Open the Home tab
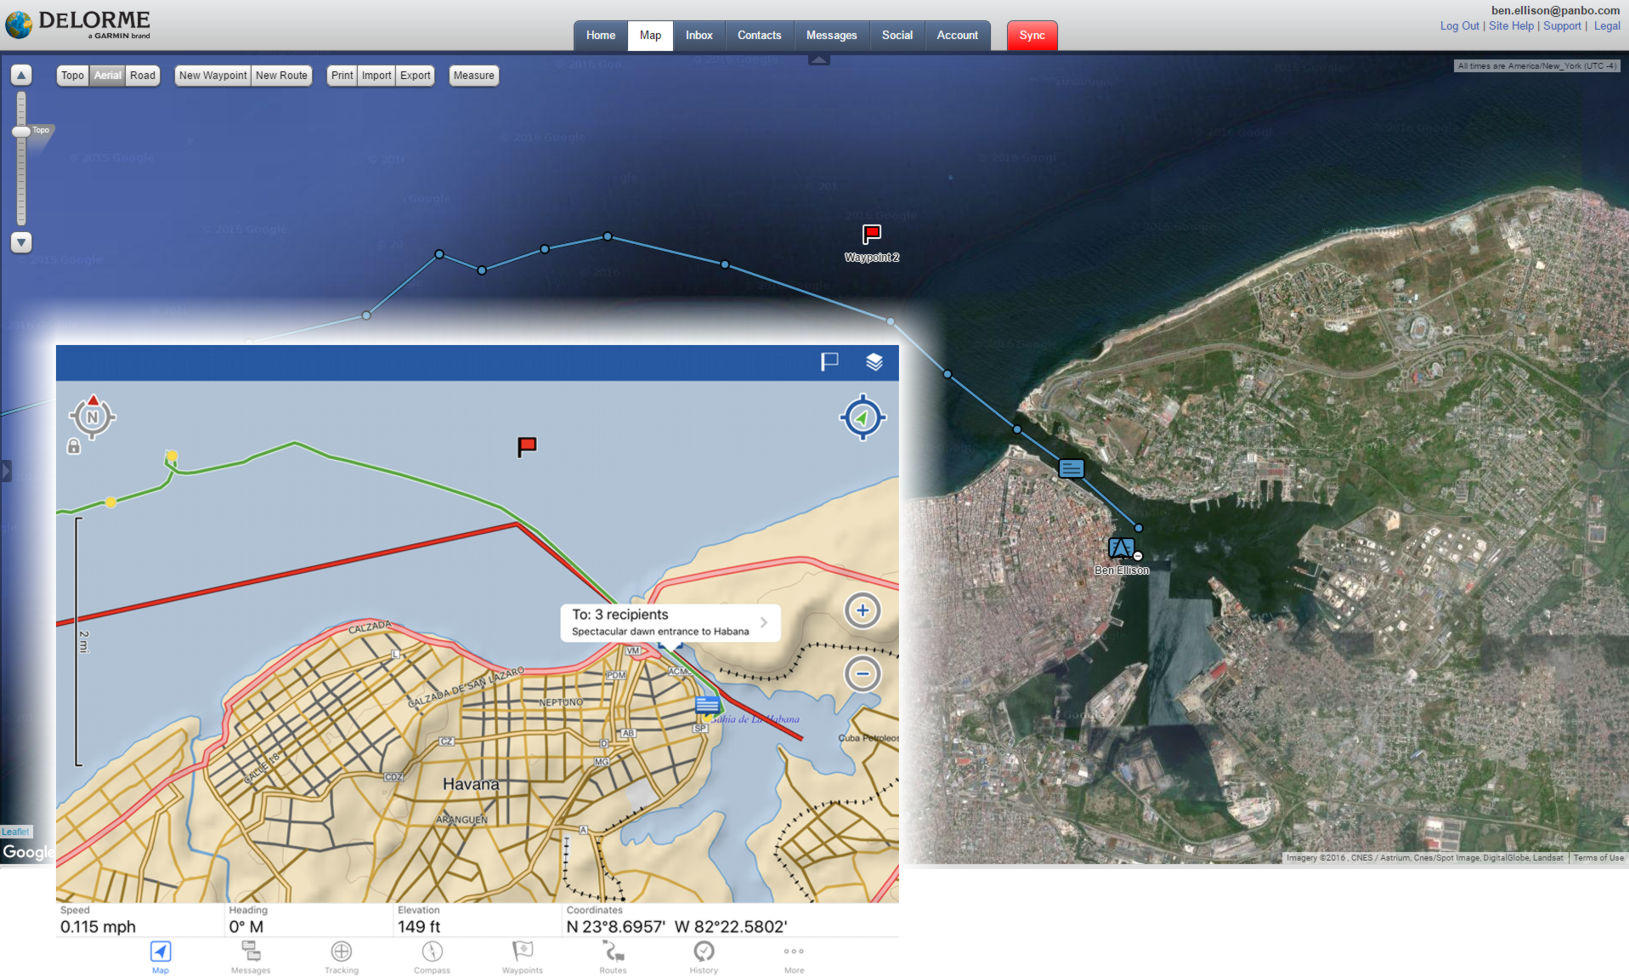Screen dimensions: 1629x978 click(x=600, y=35)
